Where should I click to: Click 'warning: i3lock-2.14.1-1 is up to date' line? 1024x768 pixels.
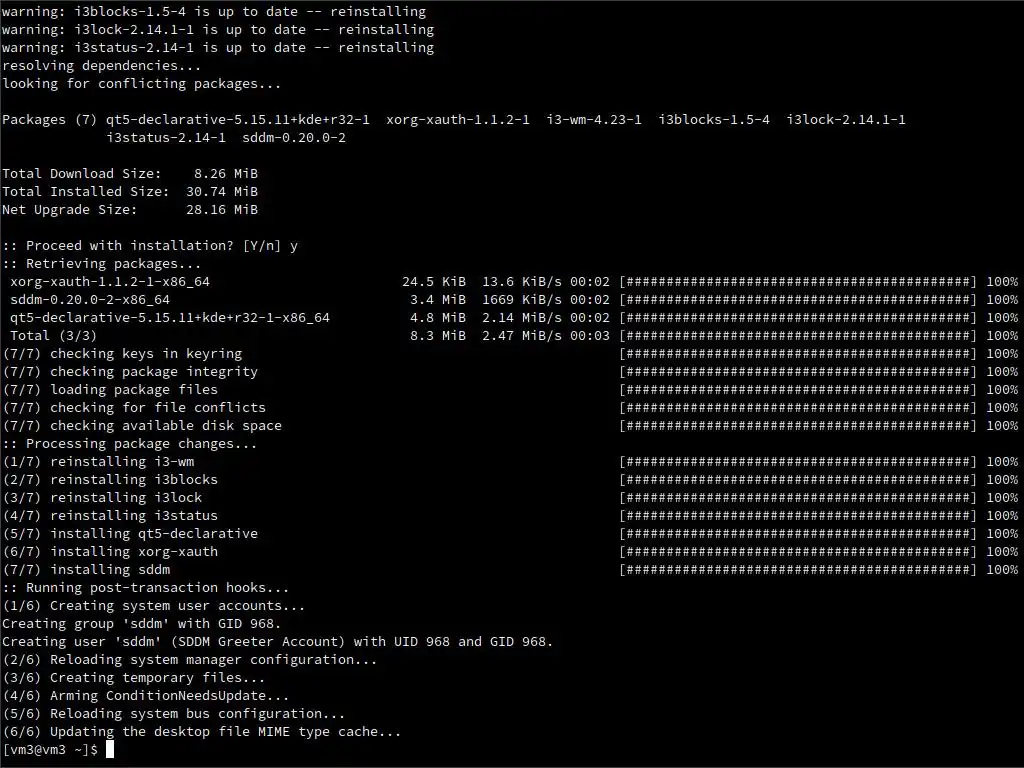click(x=218, y=29)
